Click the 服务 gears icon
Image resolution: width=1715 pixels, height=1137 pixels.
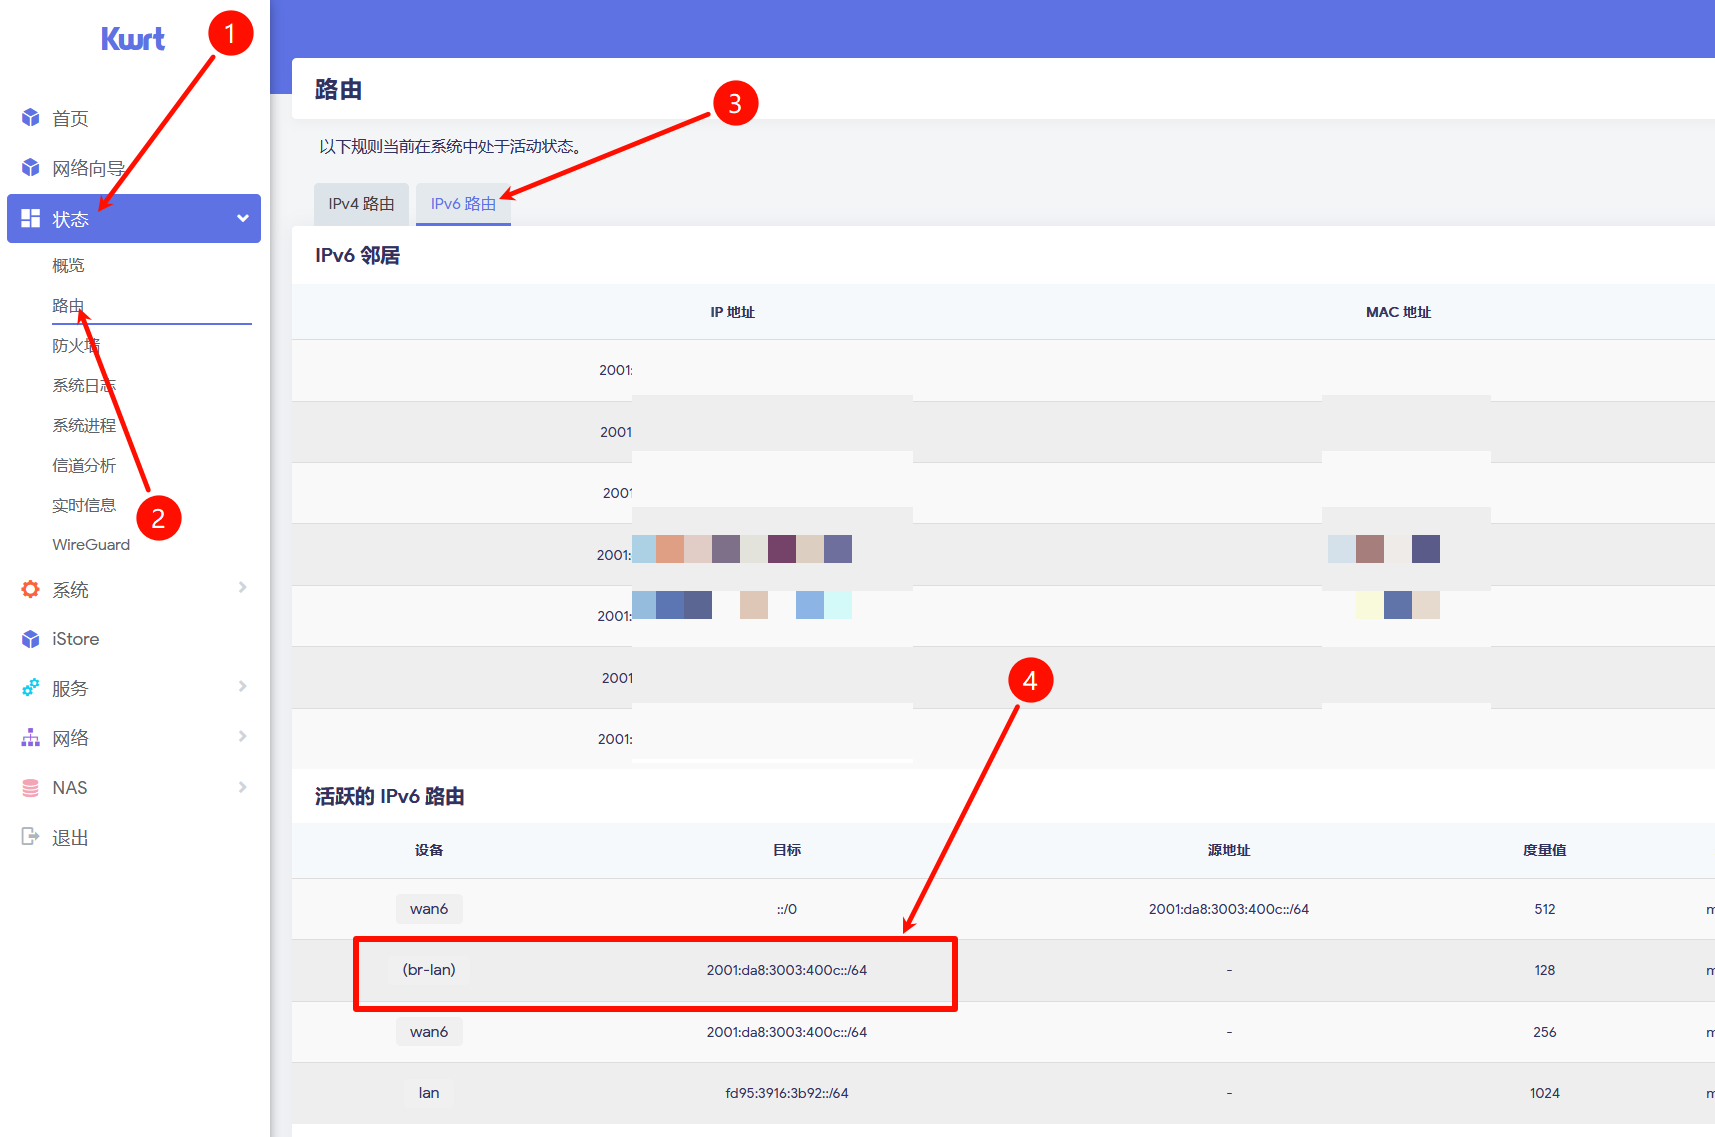point(30,687)
